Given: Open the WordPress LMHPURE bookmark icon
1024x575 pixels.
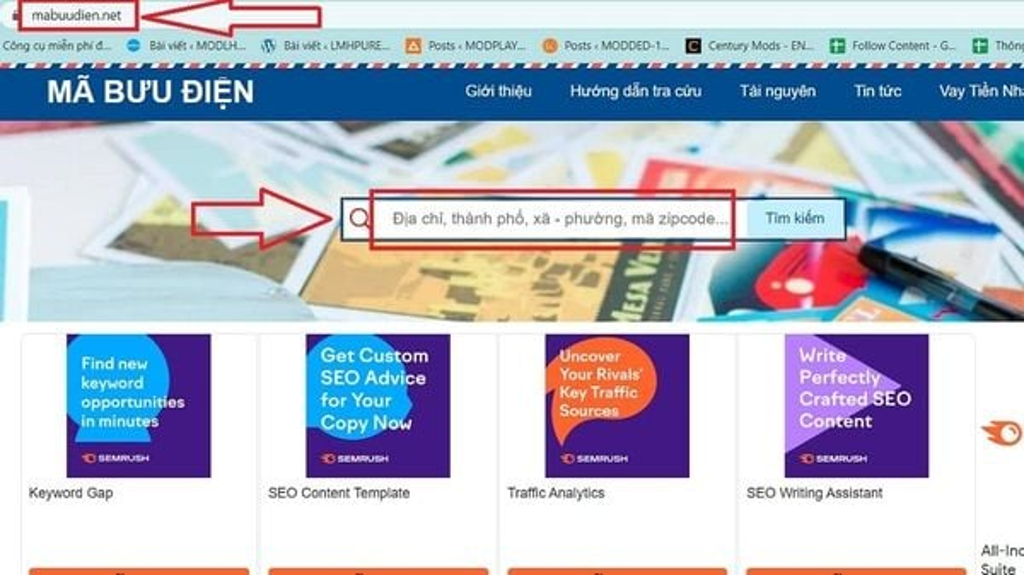Looking at the screenshot, I should [x=268, y=45].
